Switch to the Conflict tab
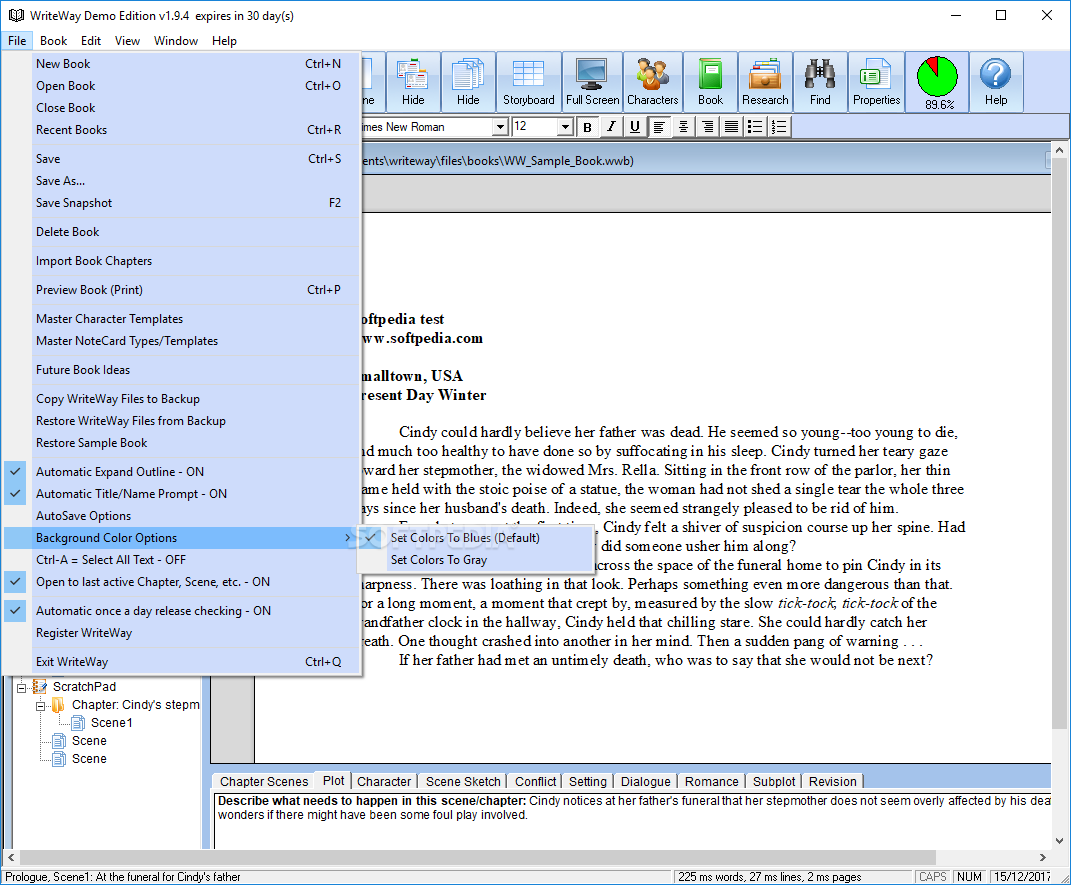This screenshot has width=1071, height=885. 536,782
